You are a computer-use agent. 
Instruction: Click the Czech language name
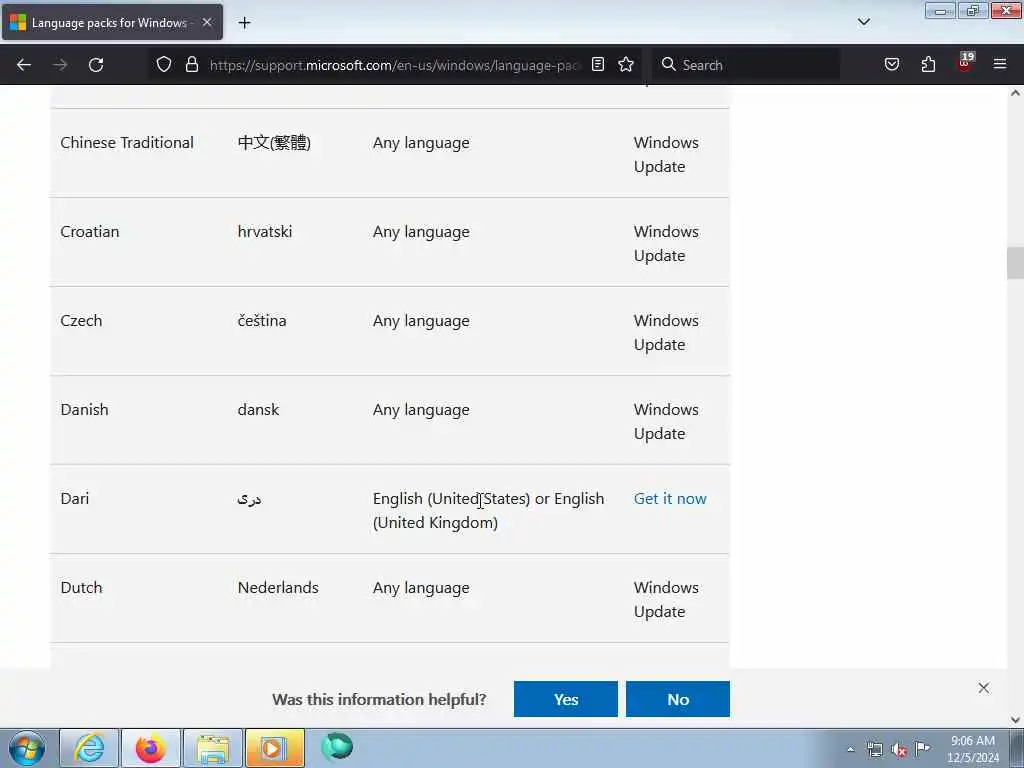click(81, 320)
